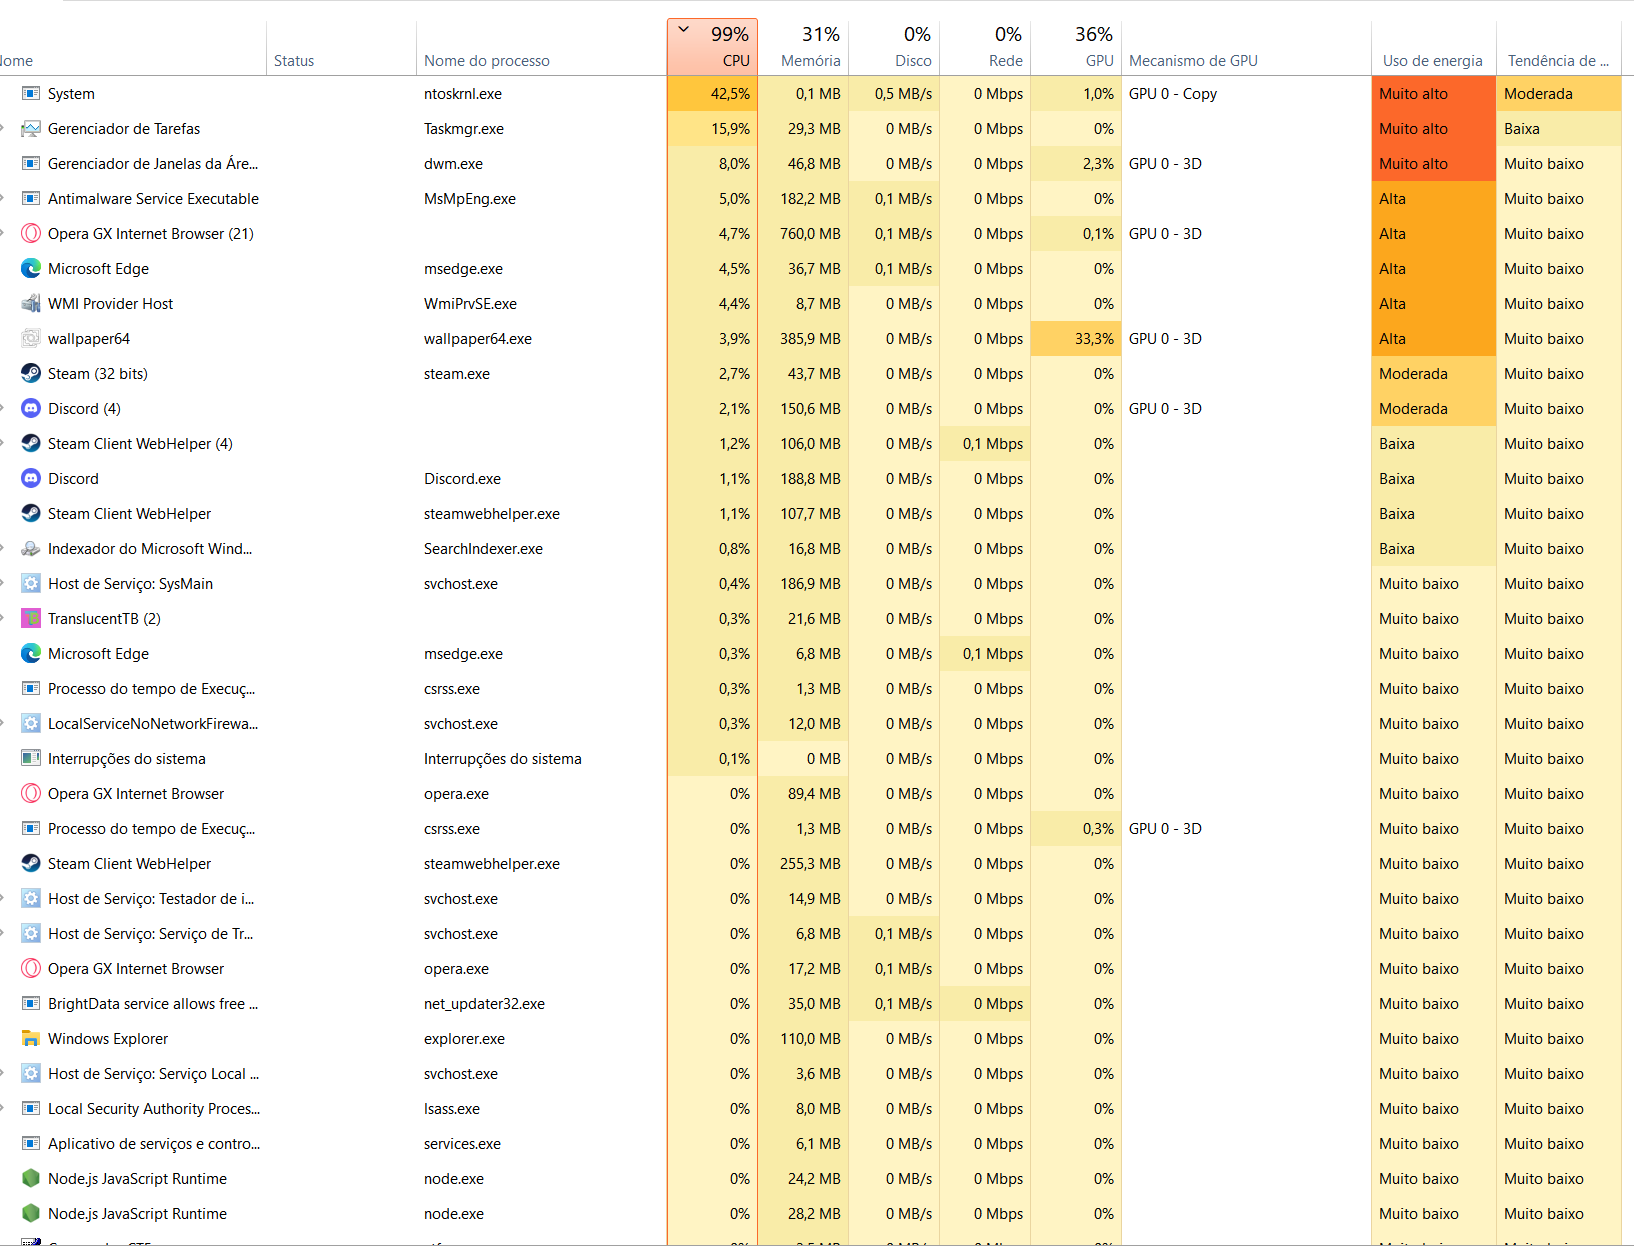This screenshot has height=1246, width=1634.
Task: Sort by the Status column header
Action: pyautogui.click(x=341, y=47)
